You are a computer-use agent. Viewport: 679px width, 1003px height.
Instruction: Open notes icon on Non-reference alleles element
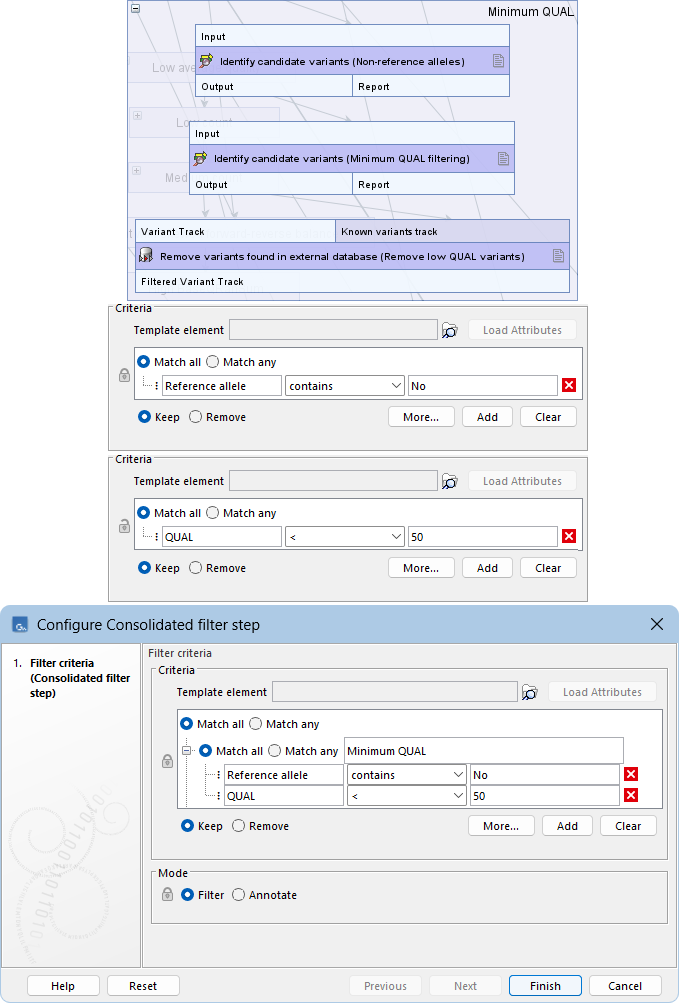point(499,61)
